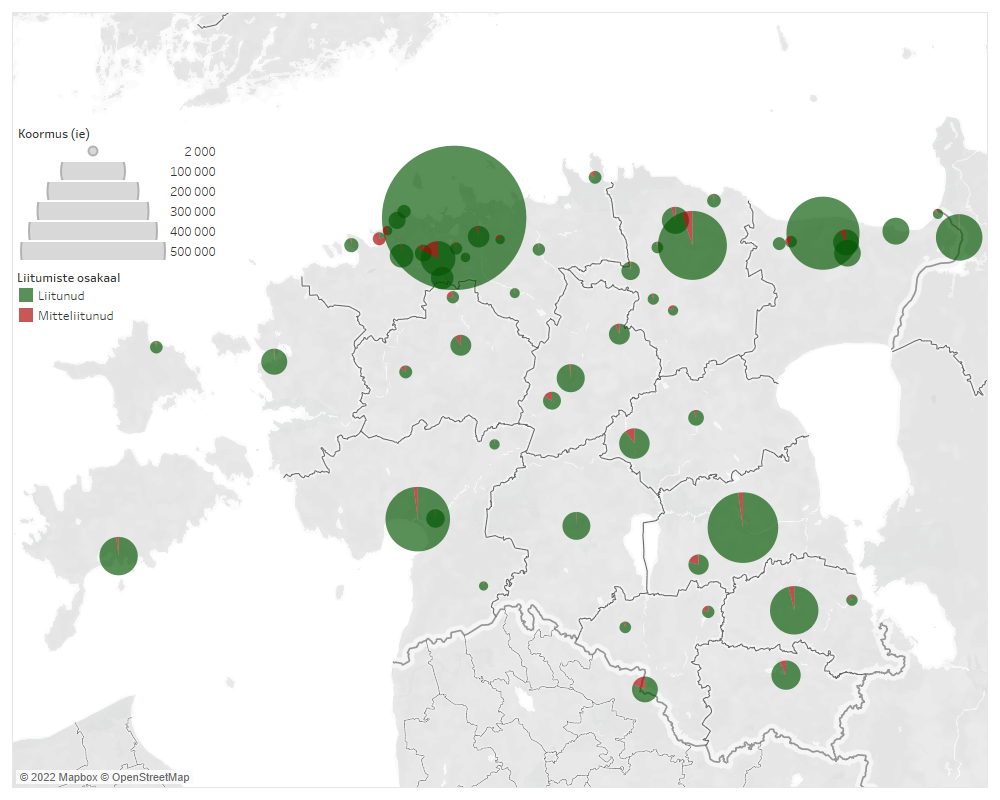The image size is (1000, 800).
Task: Open the OpenStreetMap attribution link
Action: click(x=145, y=777)
